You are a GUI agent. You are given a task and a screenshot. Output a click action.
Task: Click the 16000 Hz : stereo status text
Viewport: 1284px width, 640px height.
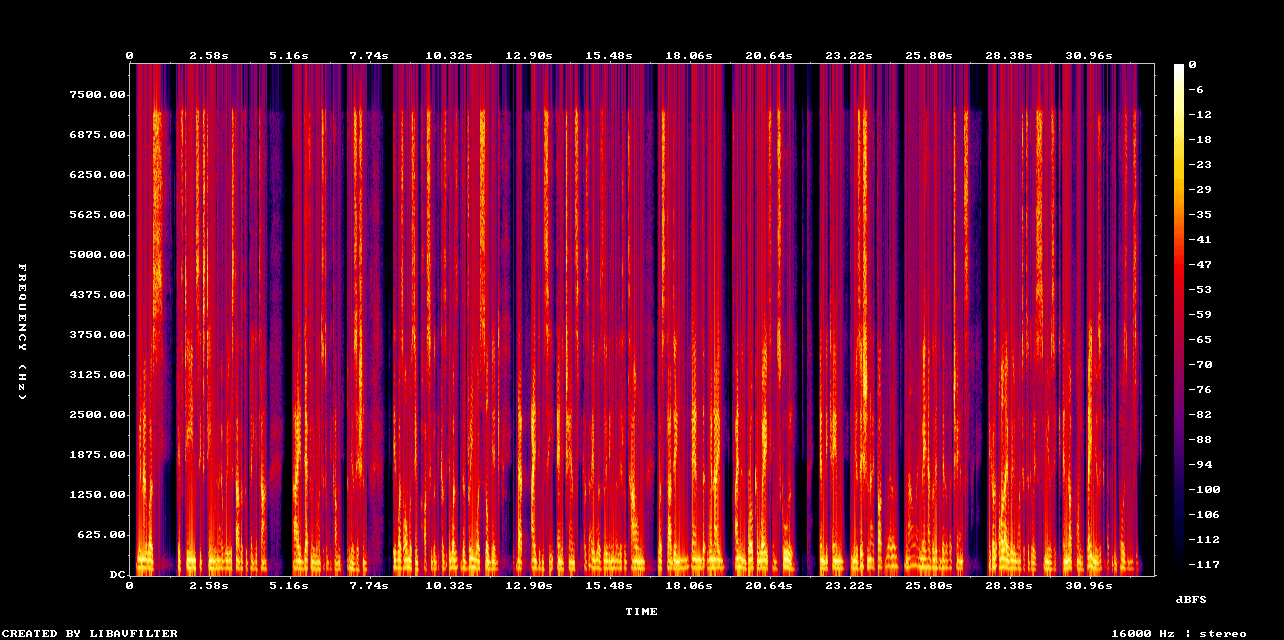[x=1181, y=632]
